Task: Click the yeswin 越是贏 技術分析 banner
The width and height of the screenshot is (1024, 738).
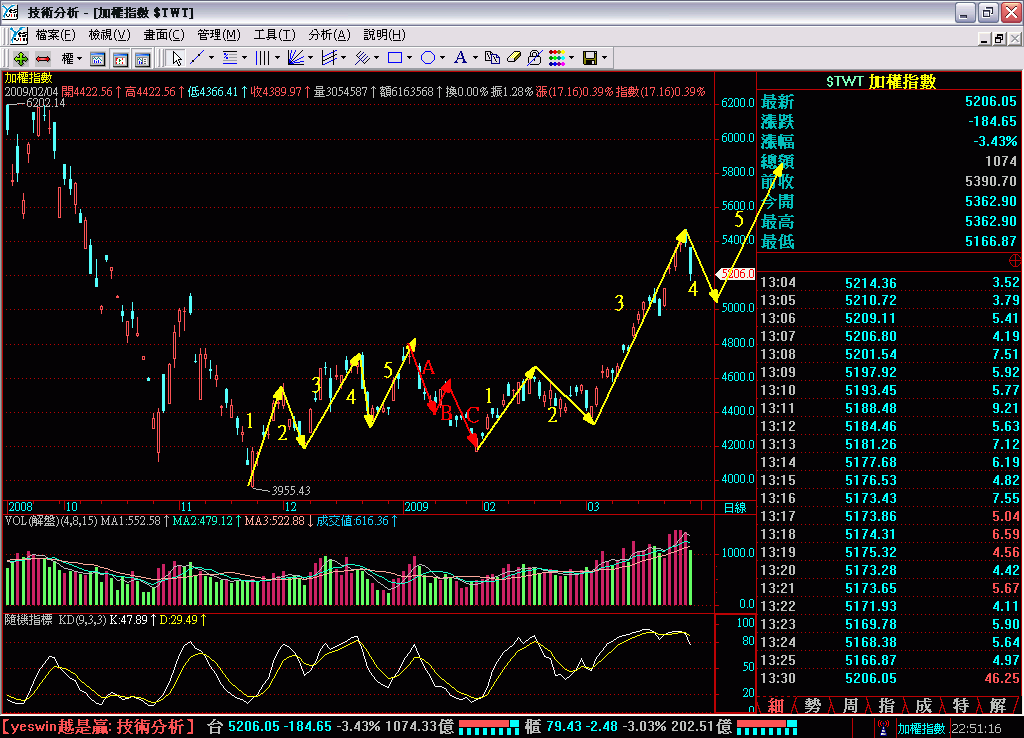Action: [98, 727]
